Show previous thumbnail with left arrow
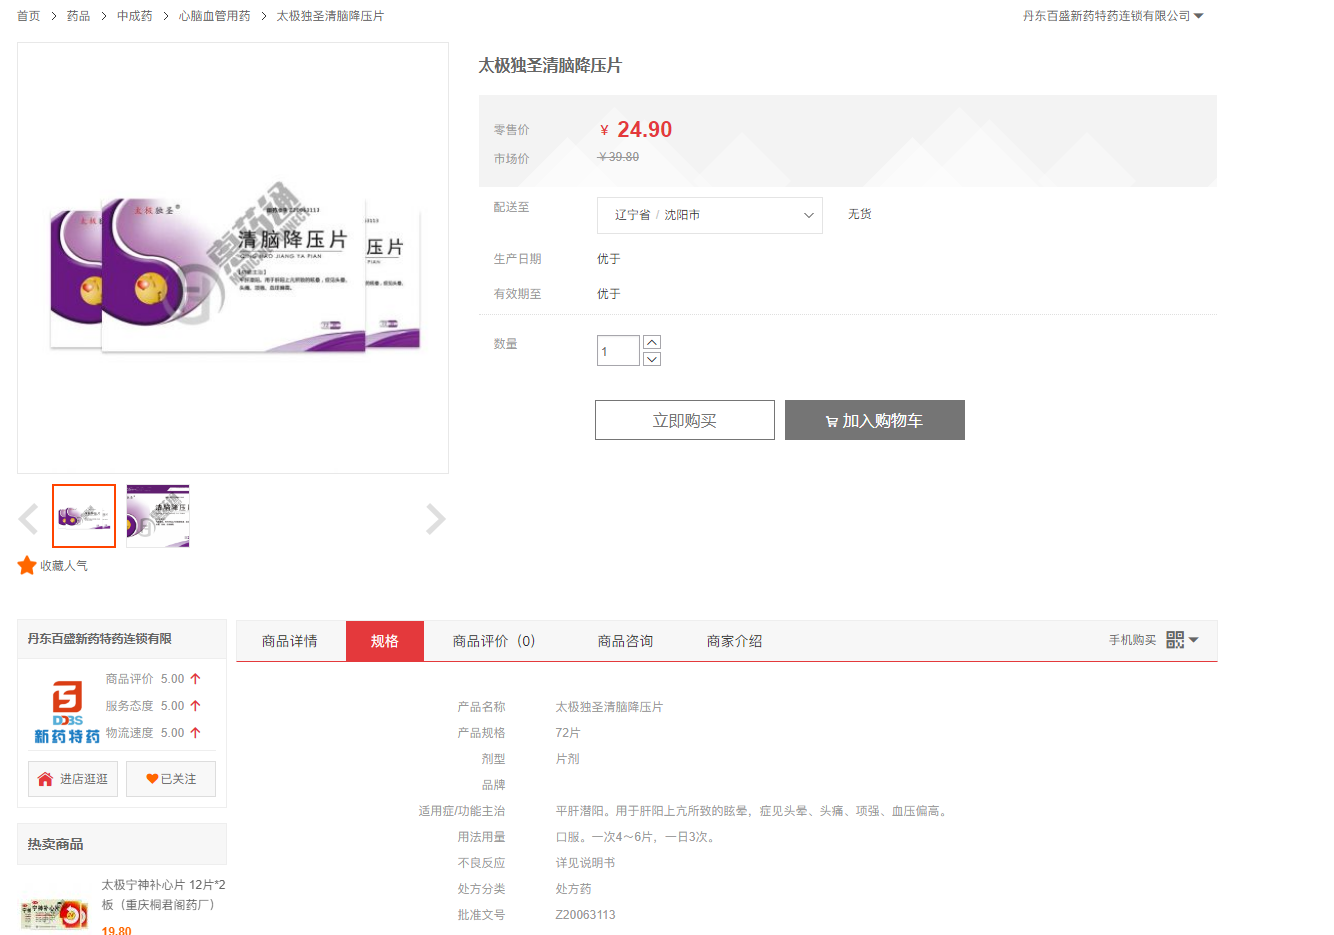Image resolution: width=1334 pixels, height=935 pixels. [x=28, y=519]
